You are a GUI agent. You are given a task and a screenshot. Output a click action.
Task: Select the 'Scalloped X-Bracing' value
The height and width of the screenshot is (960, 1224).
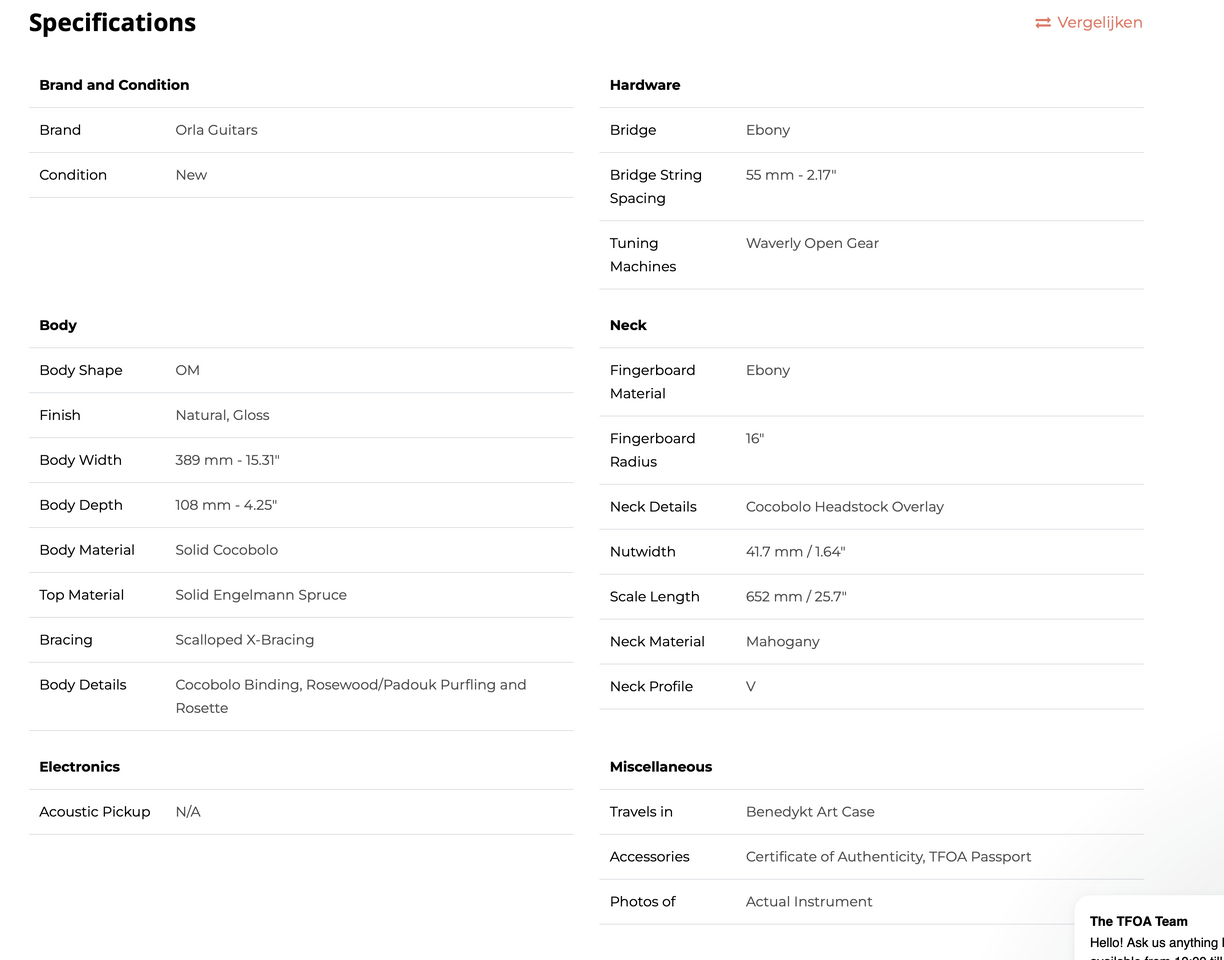pyautogui.click(x=245, y=640)
